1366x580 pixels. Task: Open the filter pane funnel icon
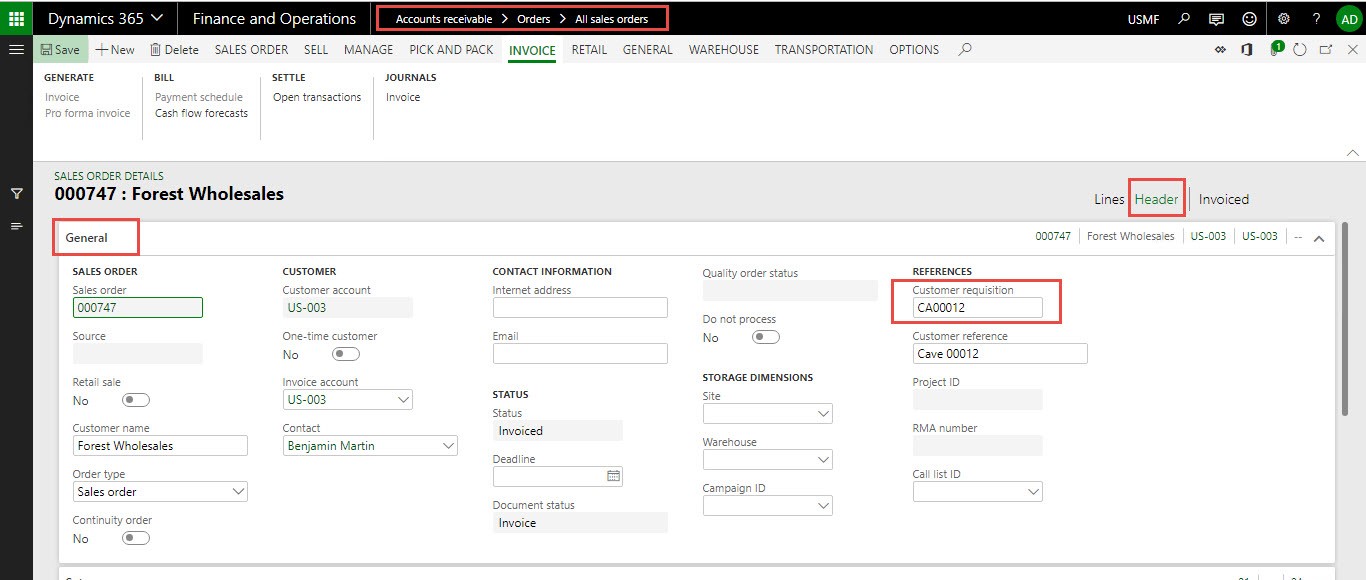point(16,193)
